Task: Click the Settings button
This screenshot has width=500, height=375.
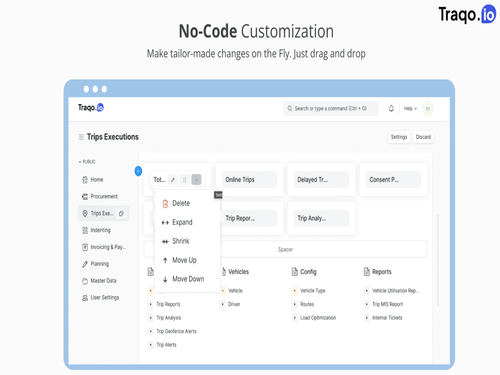Action: pyautogui.click(x=399, y=137)
